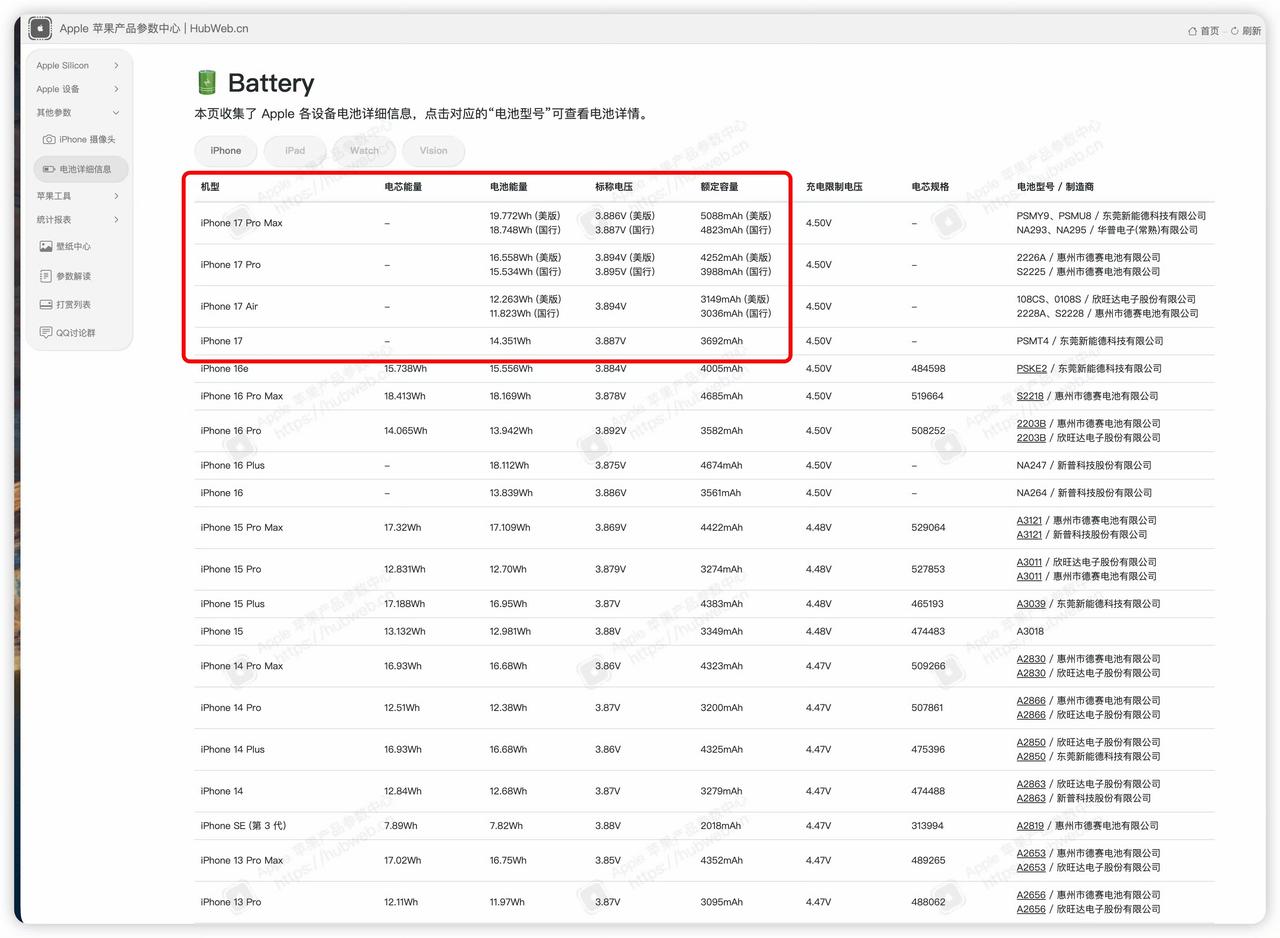This screenshot has height=938, width=1280.
Task: Click the 4005mAh capacity value
Action: click(722, 368)
